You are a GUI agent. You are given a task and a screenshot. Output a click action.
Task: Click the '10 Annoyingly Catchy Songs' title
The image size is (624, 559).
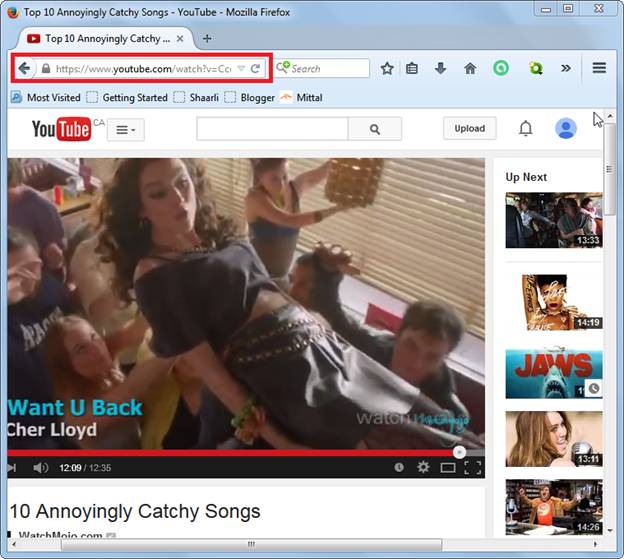(x=135, y=511)
